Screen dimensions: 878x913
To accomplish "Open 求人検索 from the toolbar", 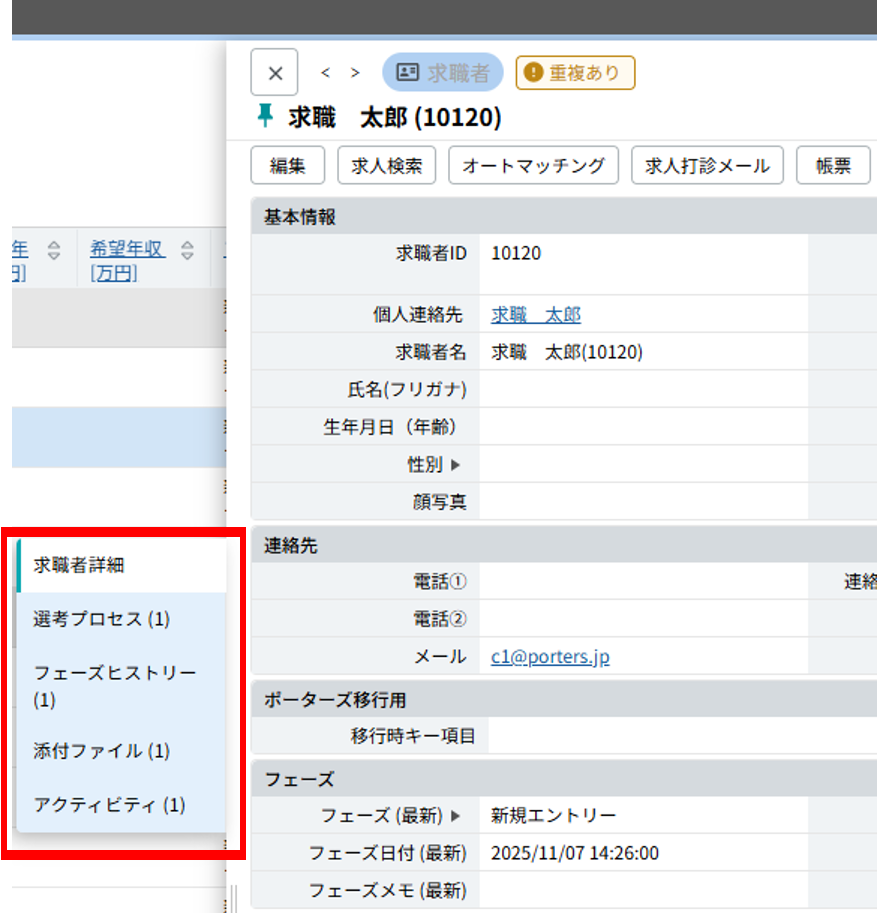I will [386, 166].
